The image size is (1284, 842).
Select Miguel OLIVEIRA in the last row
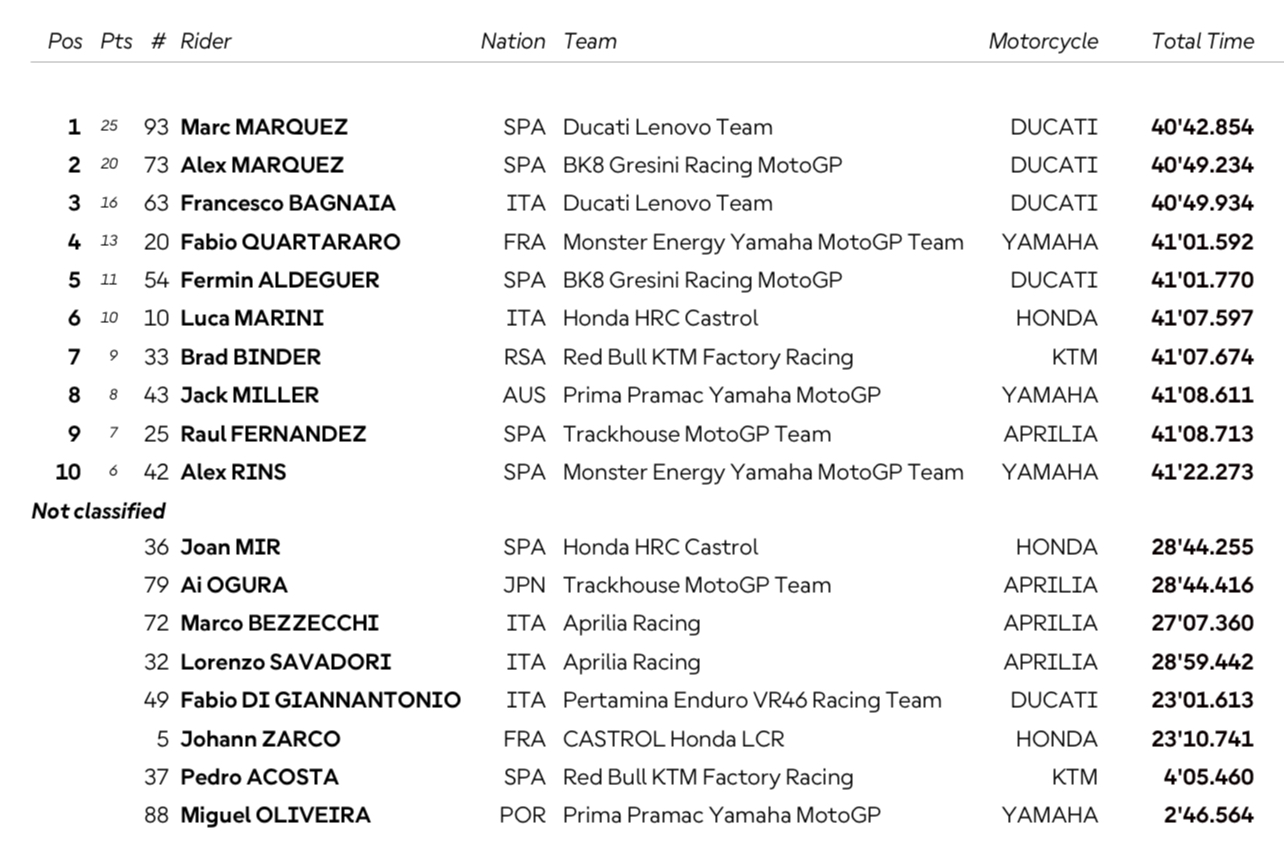click(x=275, y=815)
